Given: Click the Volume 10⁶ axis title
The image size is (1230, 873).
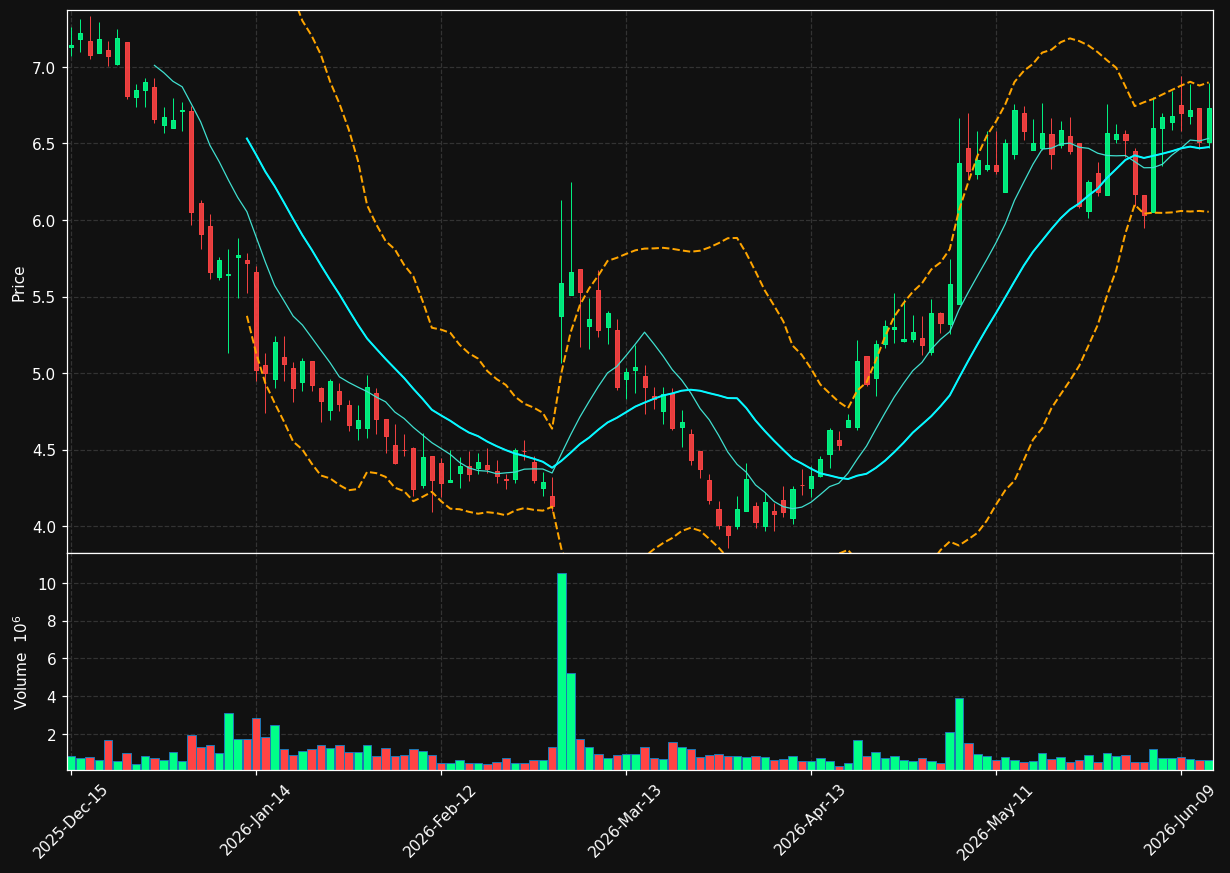Looking at the screenshot, I should 19,662.
